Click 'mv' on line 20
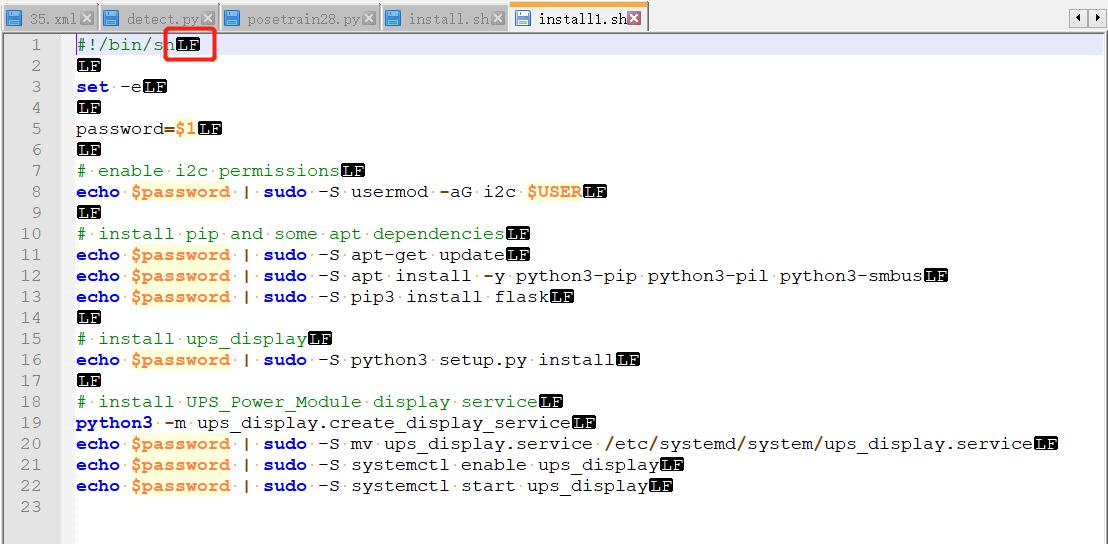 [362, 444]
